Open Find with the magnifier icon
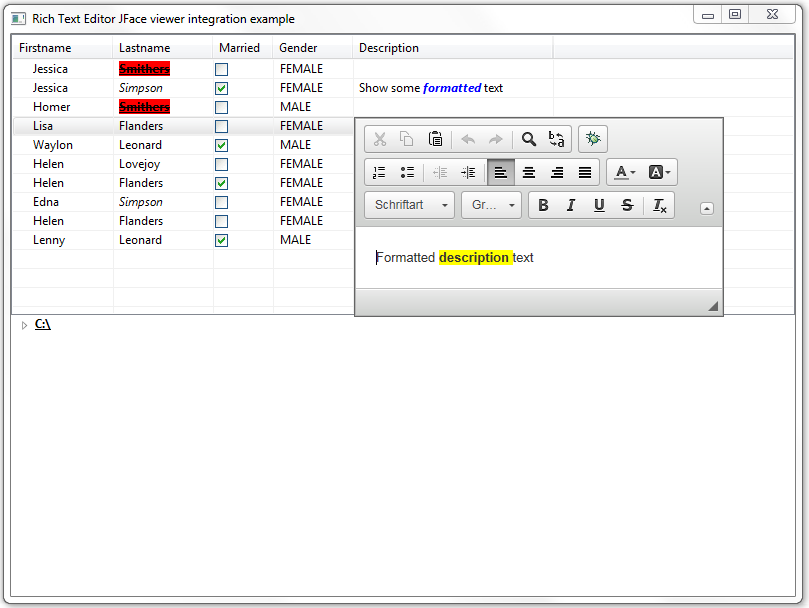 tap(529, 139)
